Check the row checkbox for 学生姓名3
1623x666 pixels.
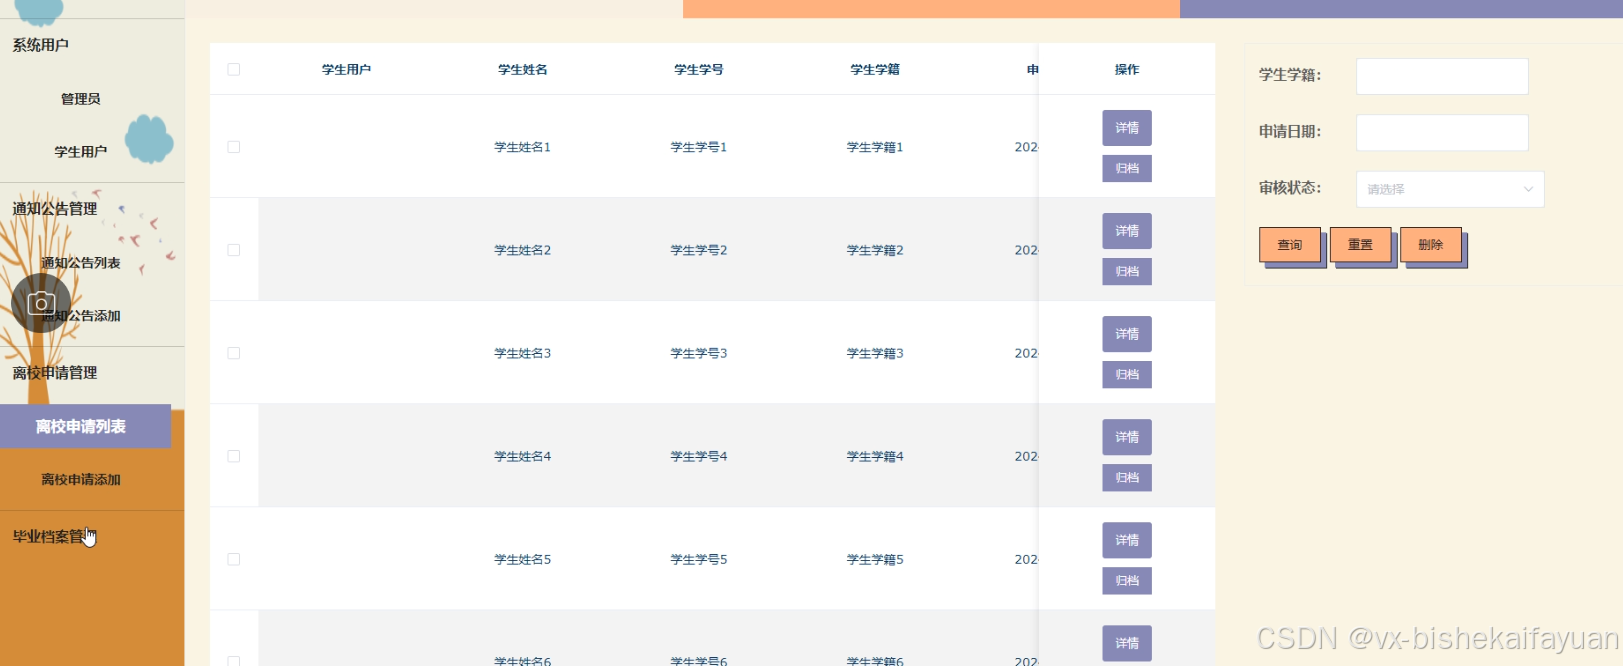234,353
